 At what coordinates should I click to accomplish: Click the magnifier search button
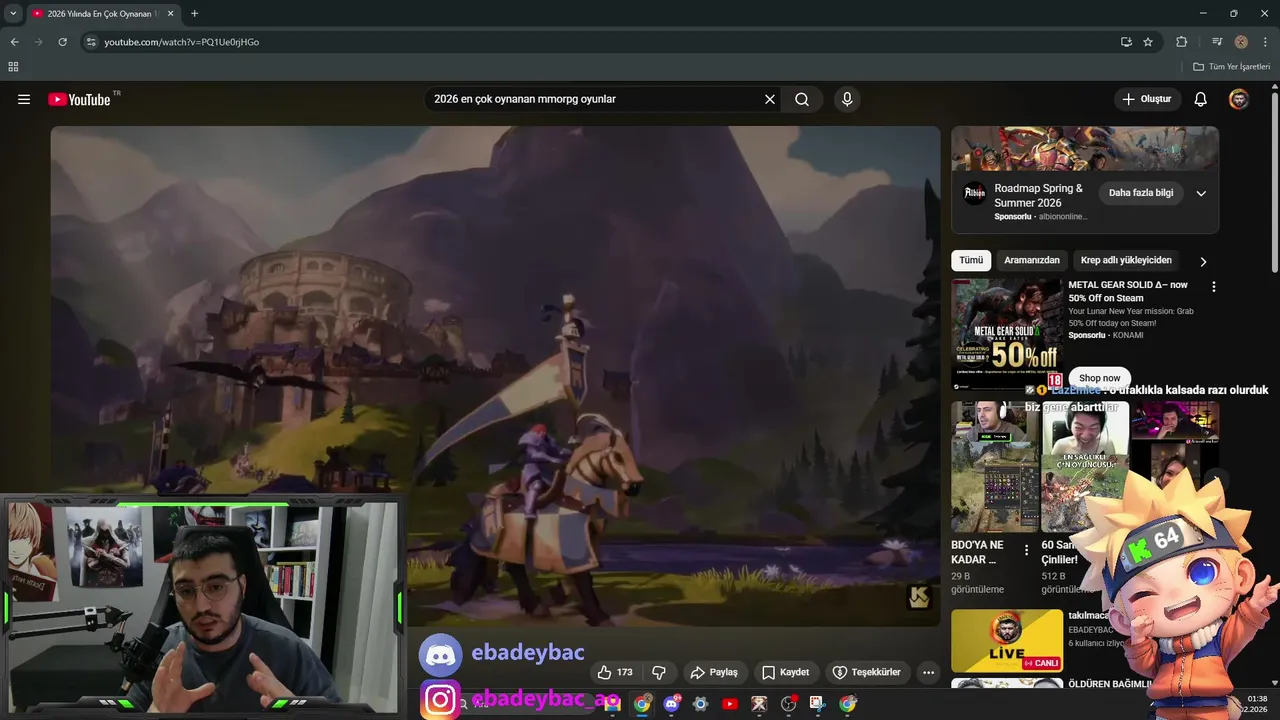point(802,99)
